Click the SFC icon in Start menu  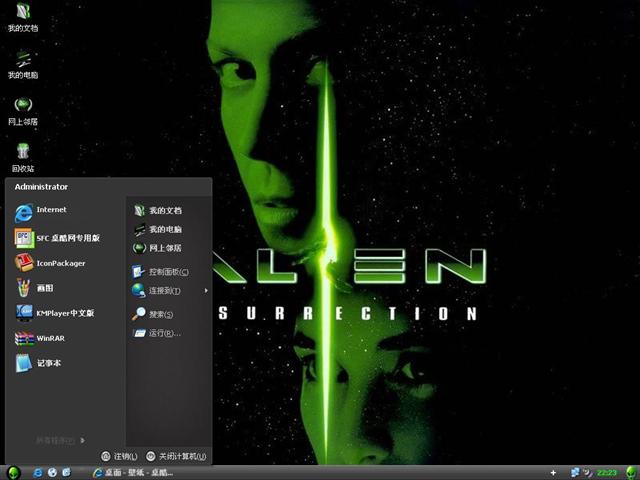click(24, 238)
